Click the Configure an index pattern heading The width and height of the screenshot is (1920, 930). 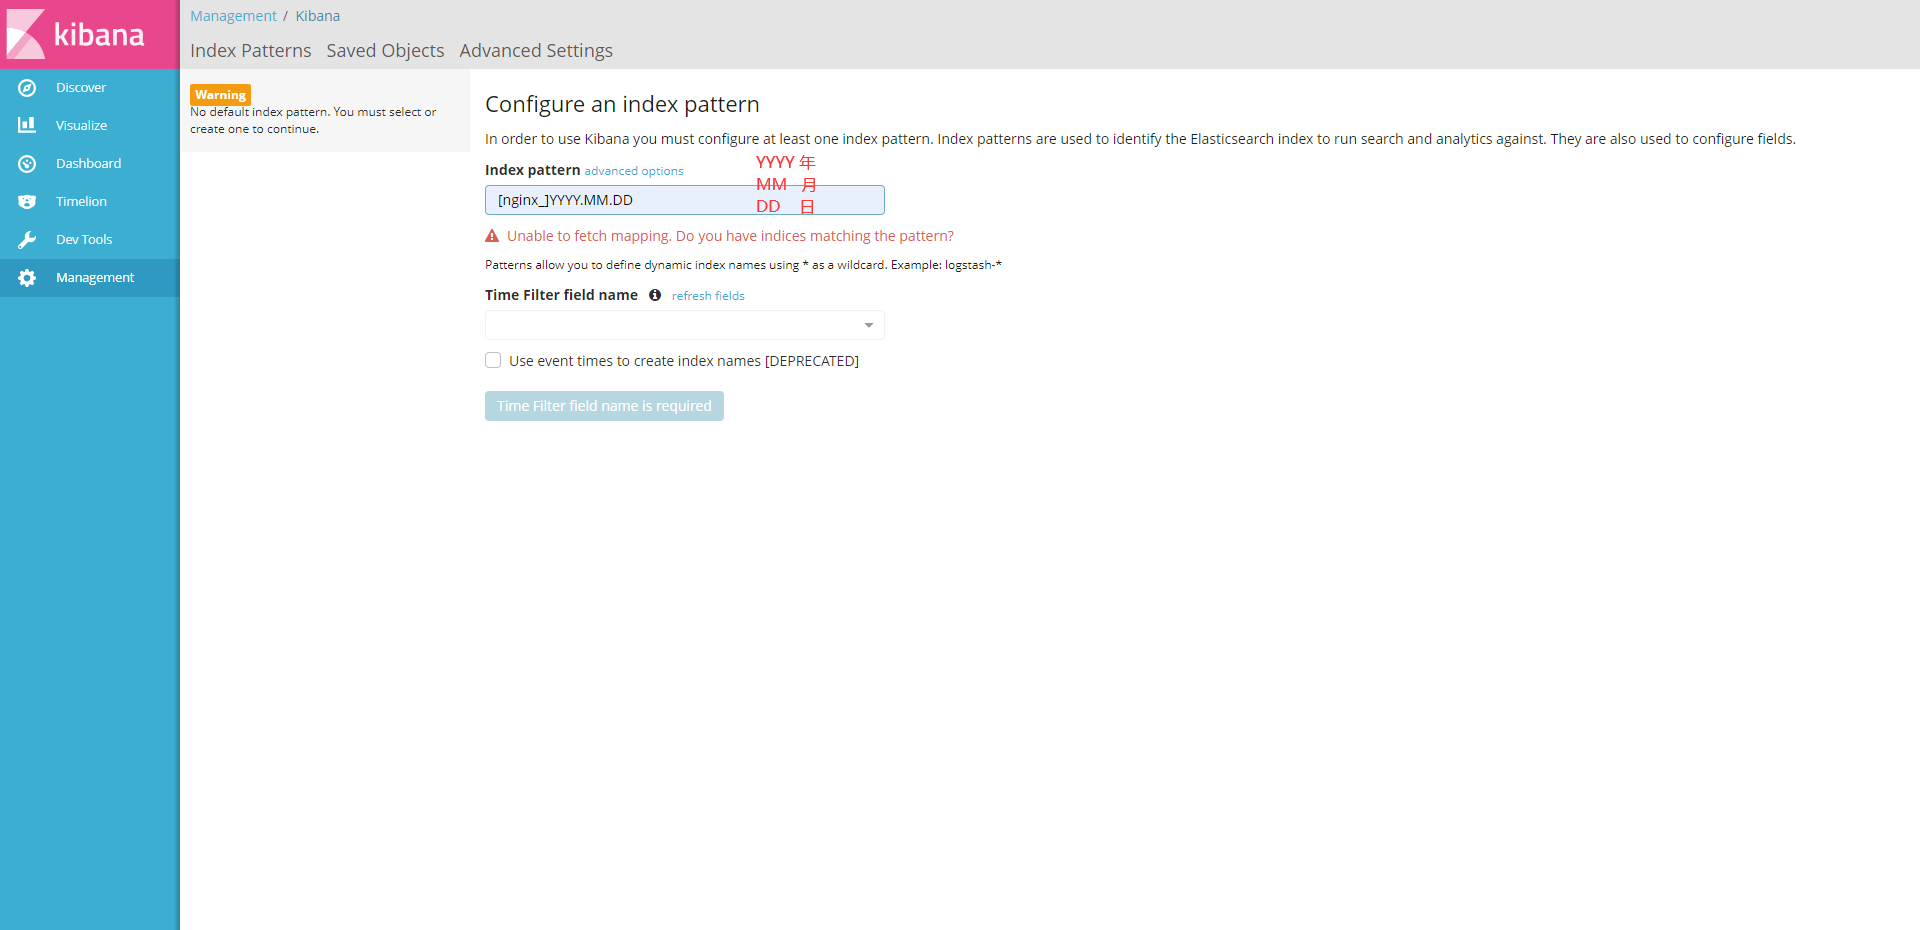pos(622,104)
